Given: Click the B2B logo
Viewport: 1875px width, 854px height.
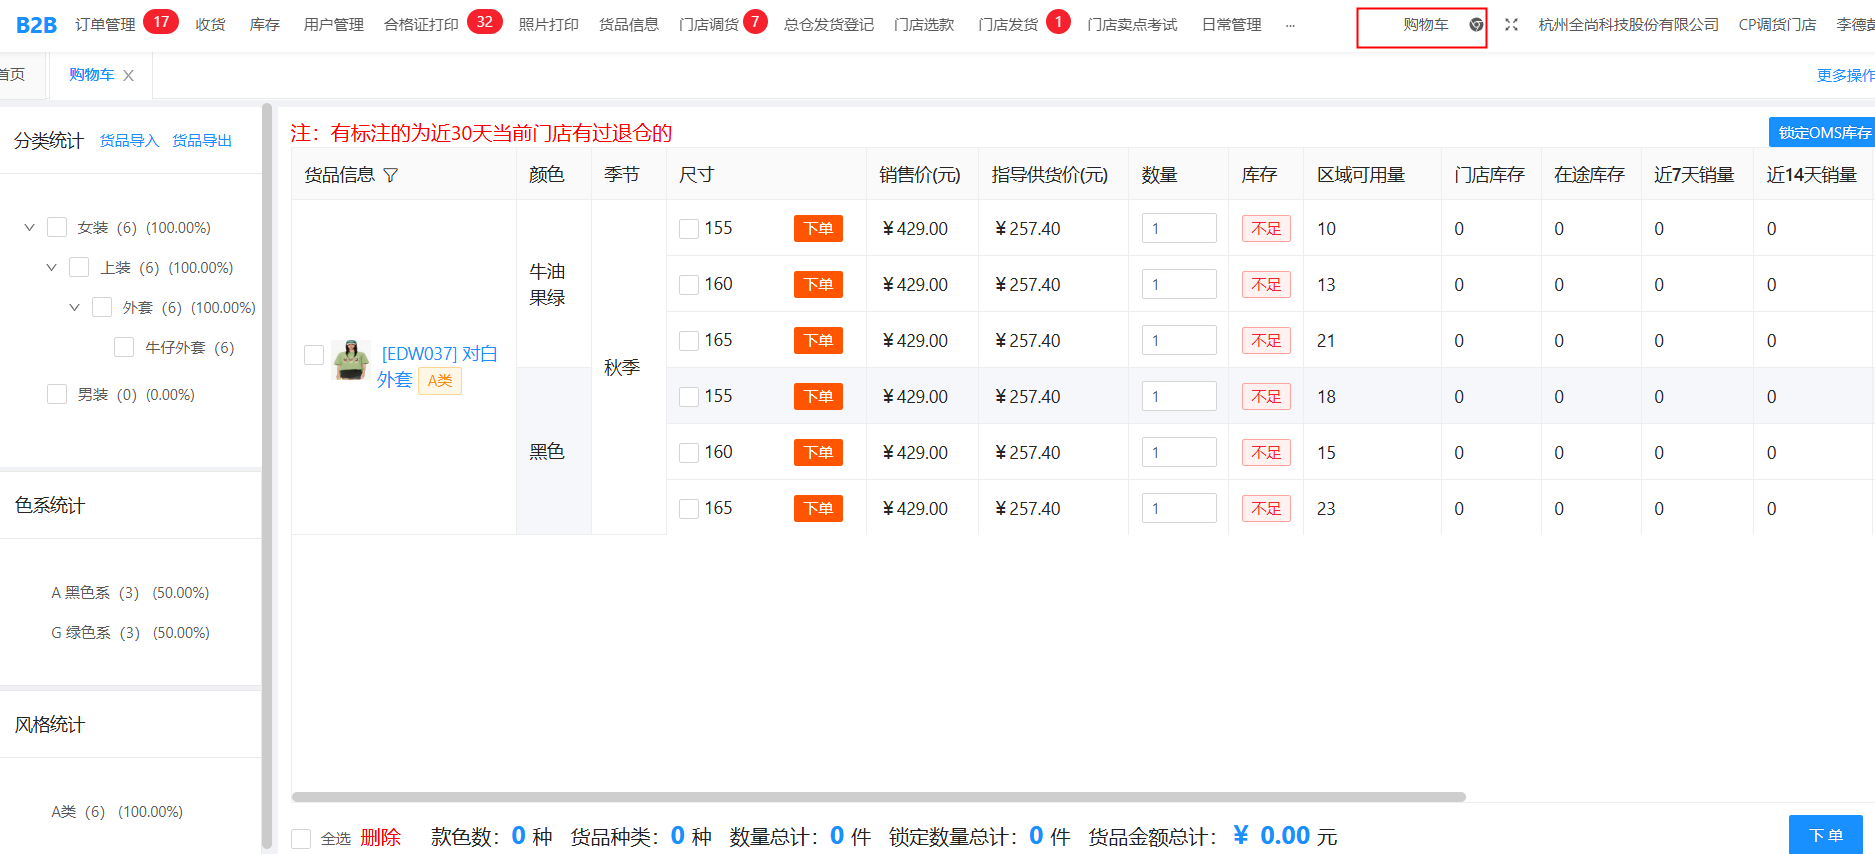Looking at the screenshot, I should [36, 25].
